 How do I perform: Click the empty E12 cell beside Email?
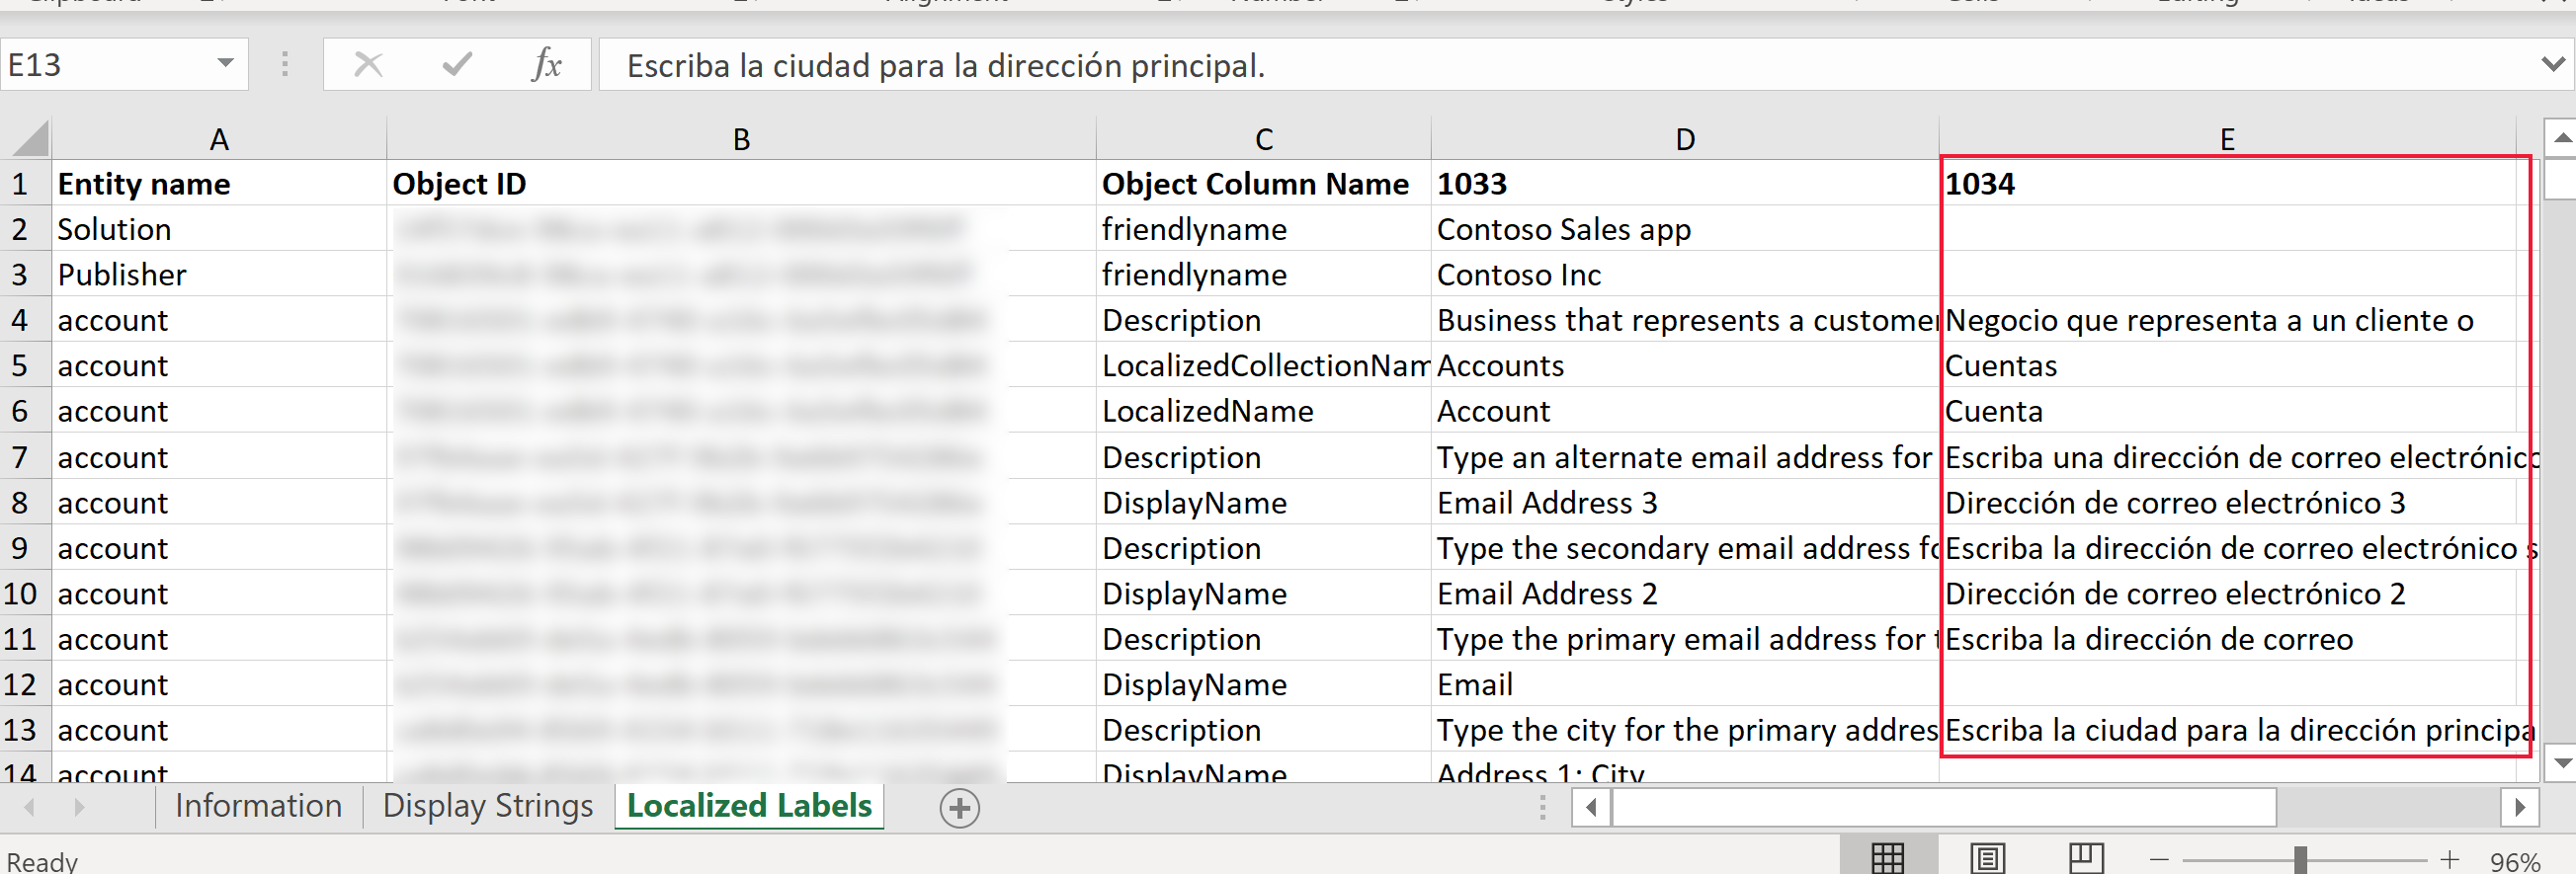point(2227,684)
